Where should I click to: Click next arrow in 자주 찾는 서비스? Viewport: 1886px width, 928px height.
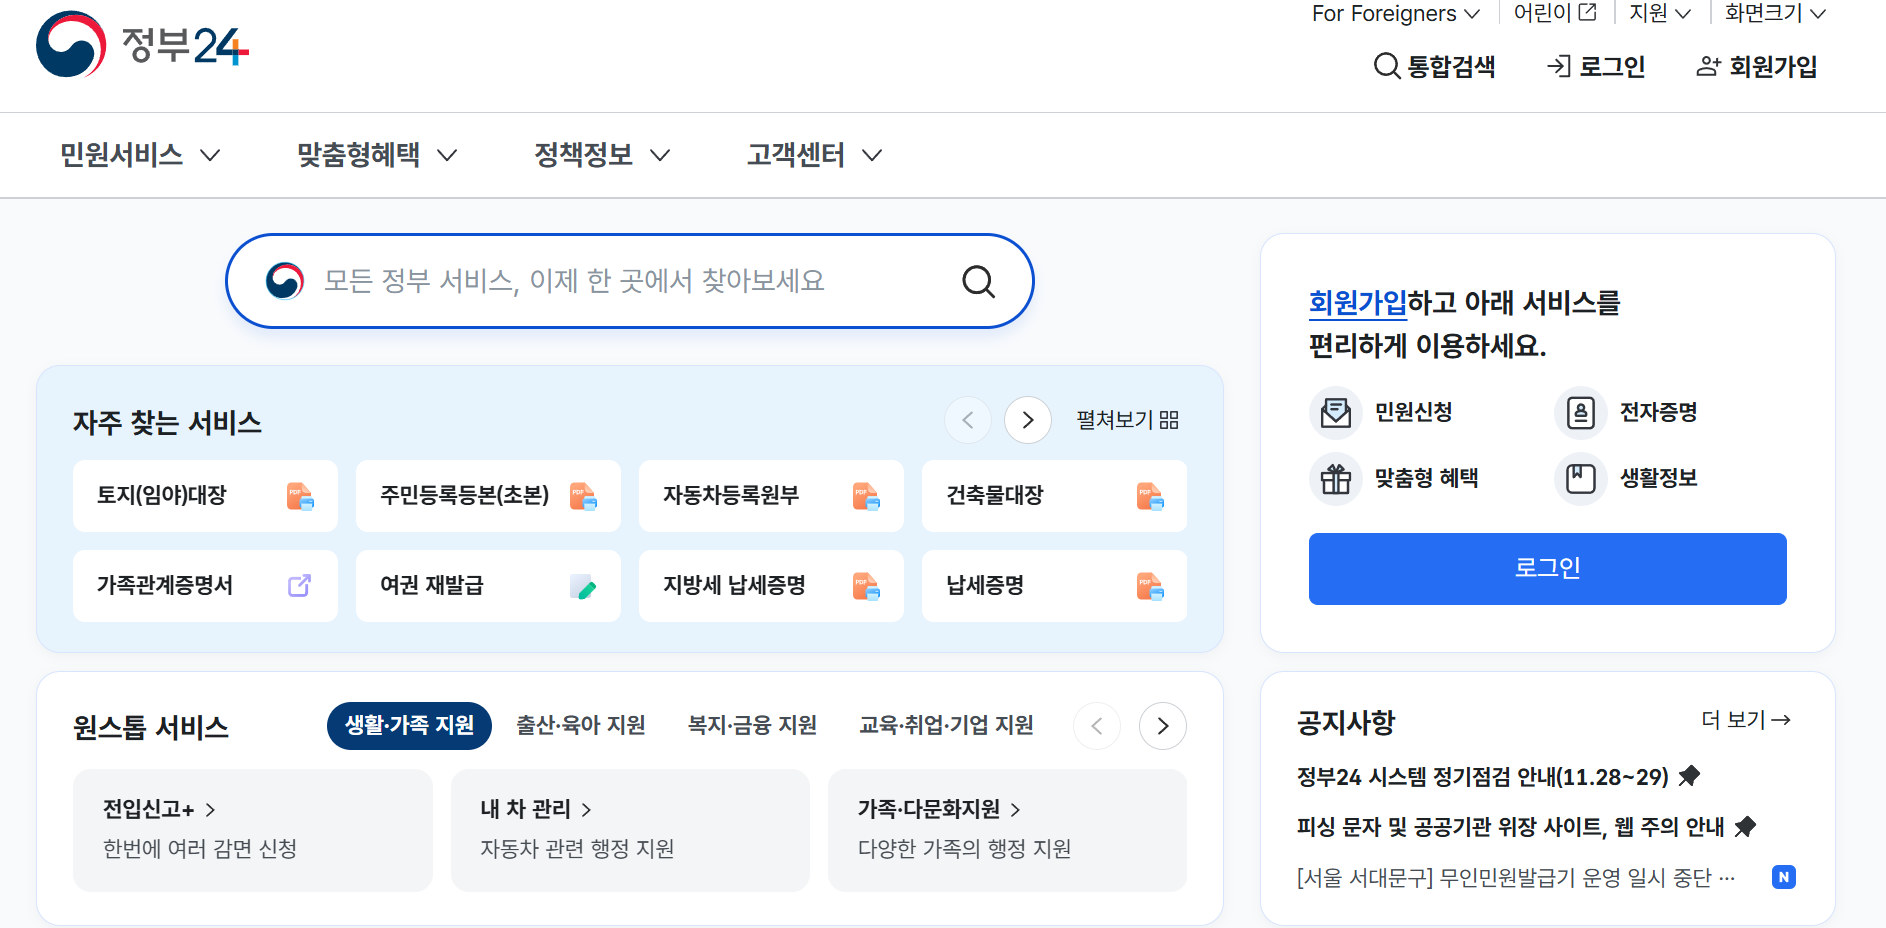[x=1028, y=420]
